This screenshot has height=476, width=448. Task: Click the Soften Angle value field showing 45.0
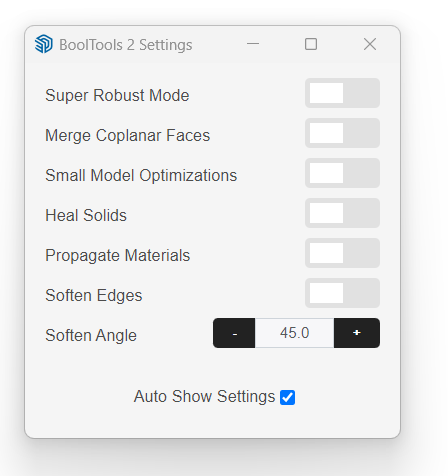tap(295, 333)
